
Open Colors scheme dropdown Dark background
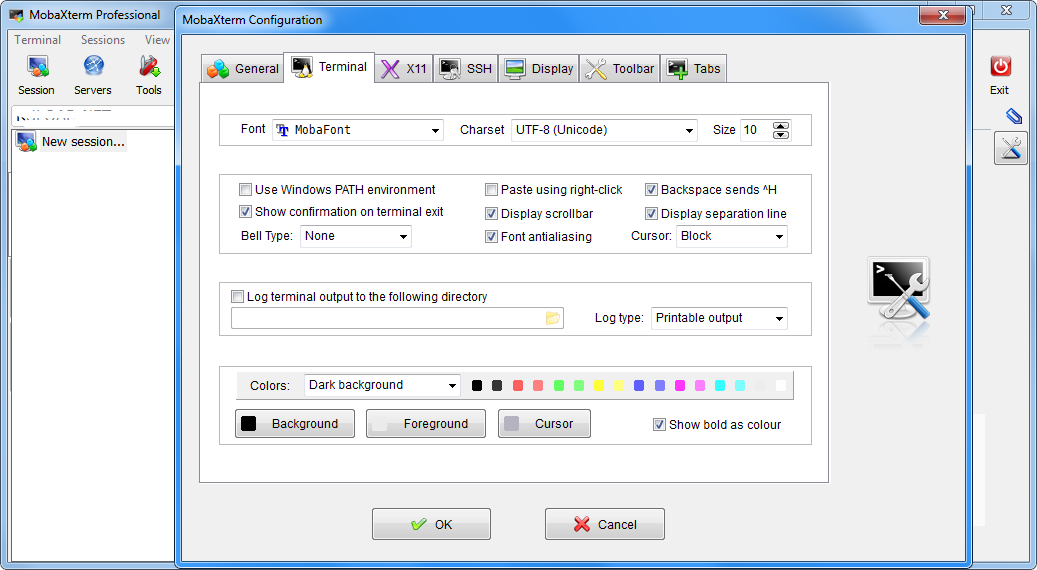[x=382, y=385]
